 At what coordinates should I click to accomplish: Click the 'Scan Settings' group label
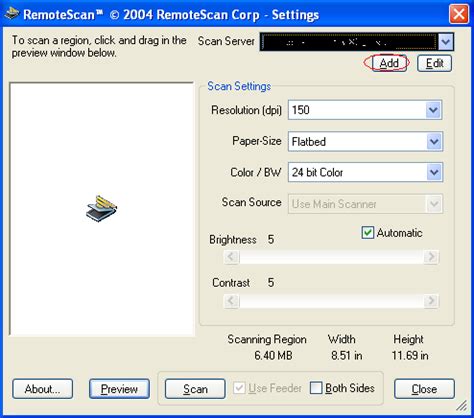point(239,86)
